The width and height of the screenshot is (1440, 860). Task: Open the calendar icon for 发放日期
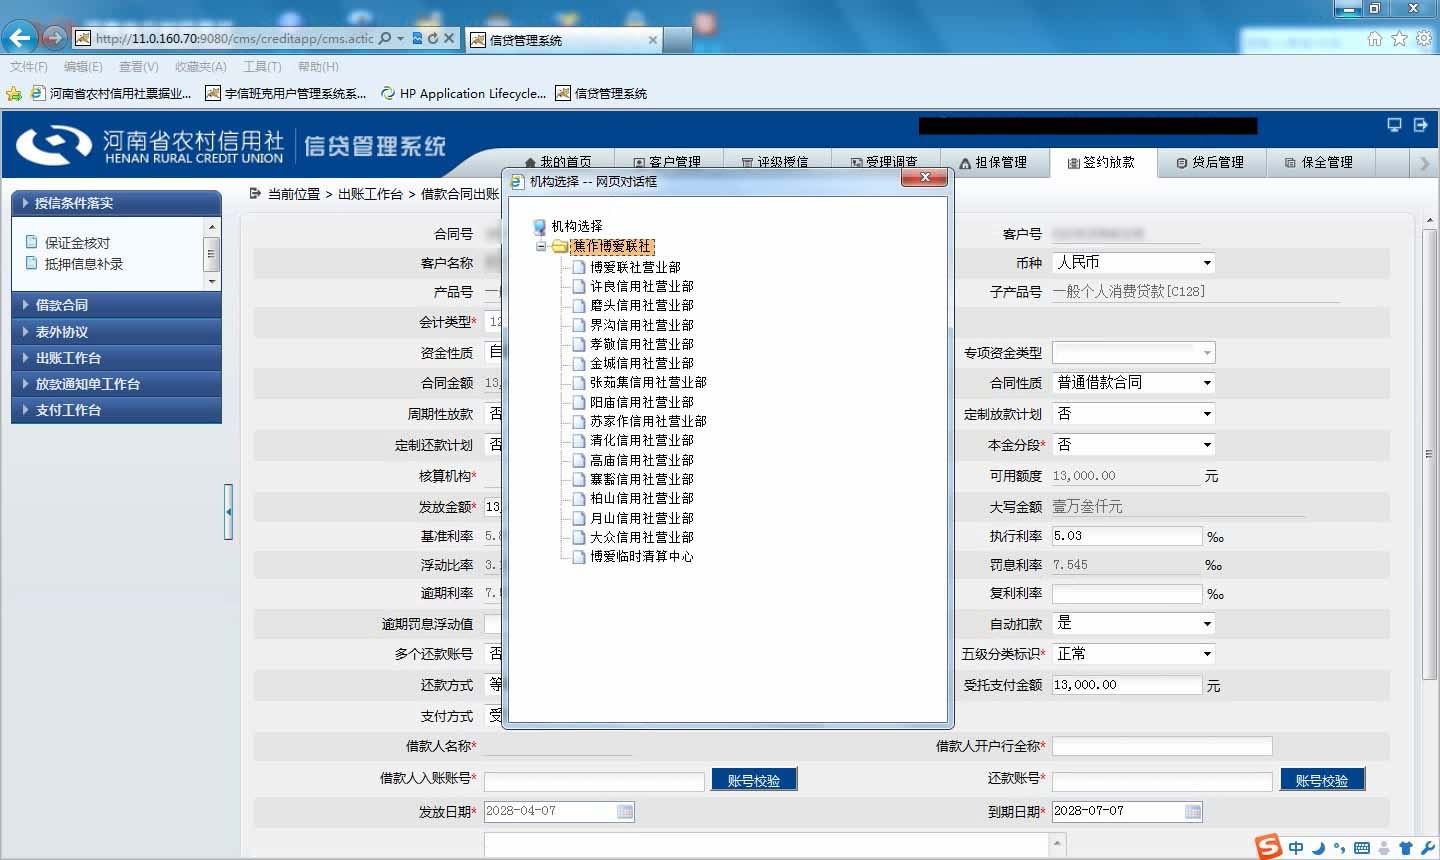point(625,812)
